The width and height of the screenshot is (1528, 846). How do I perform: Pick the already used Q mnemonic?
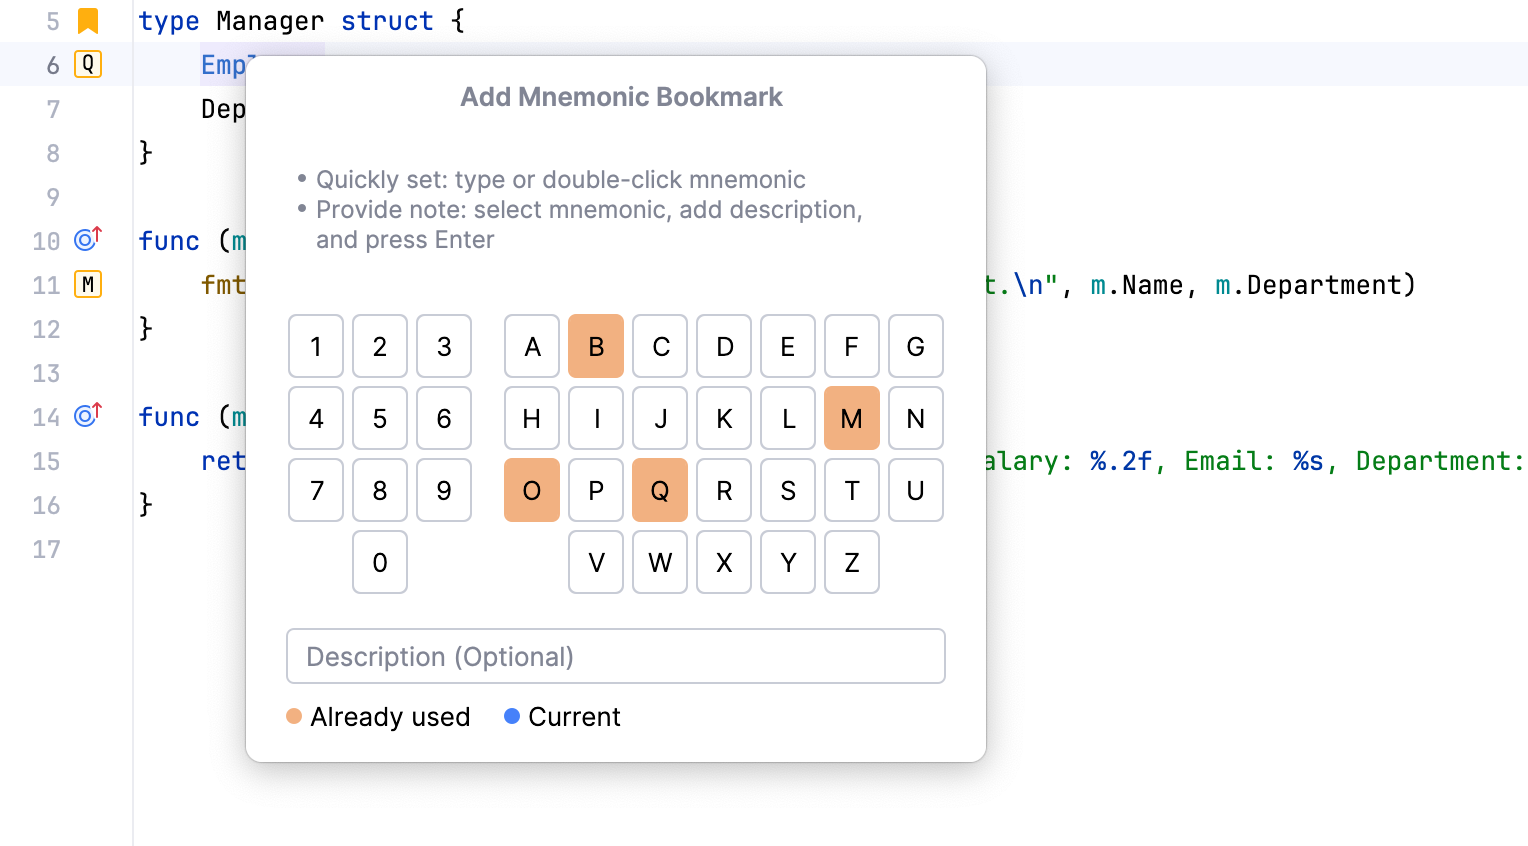659,490
